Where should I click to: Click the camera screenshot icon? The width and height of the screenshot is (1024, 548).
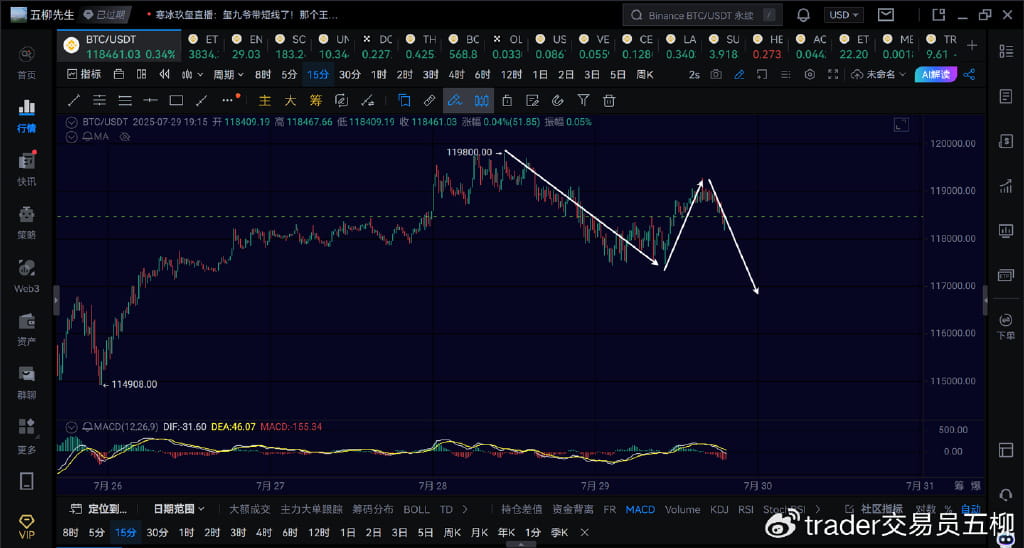click(x=716, y=74)
